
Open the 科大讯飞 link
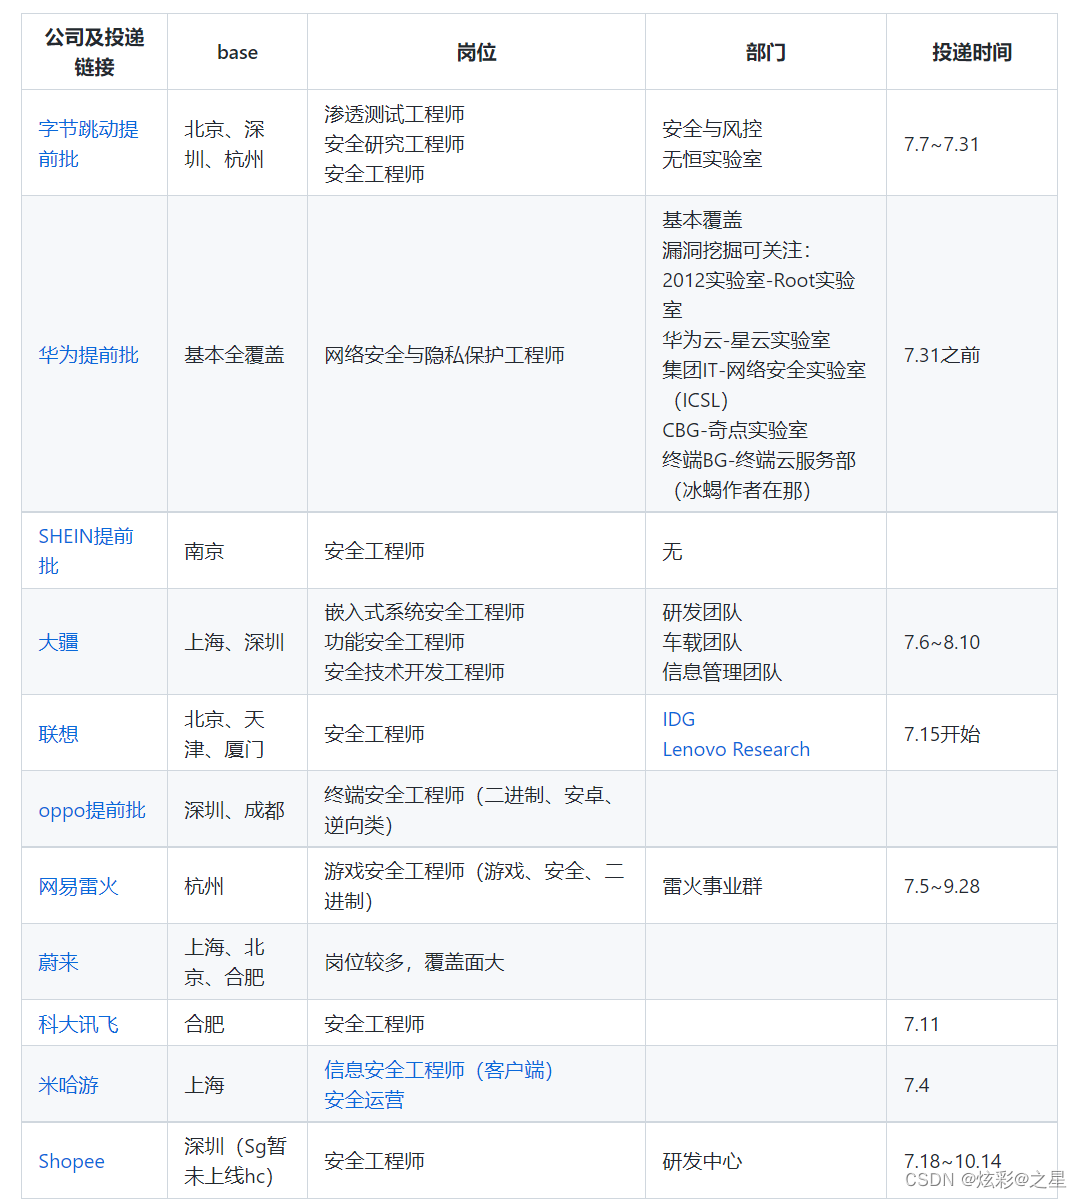tap(78, 1024)
